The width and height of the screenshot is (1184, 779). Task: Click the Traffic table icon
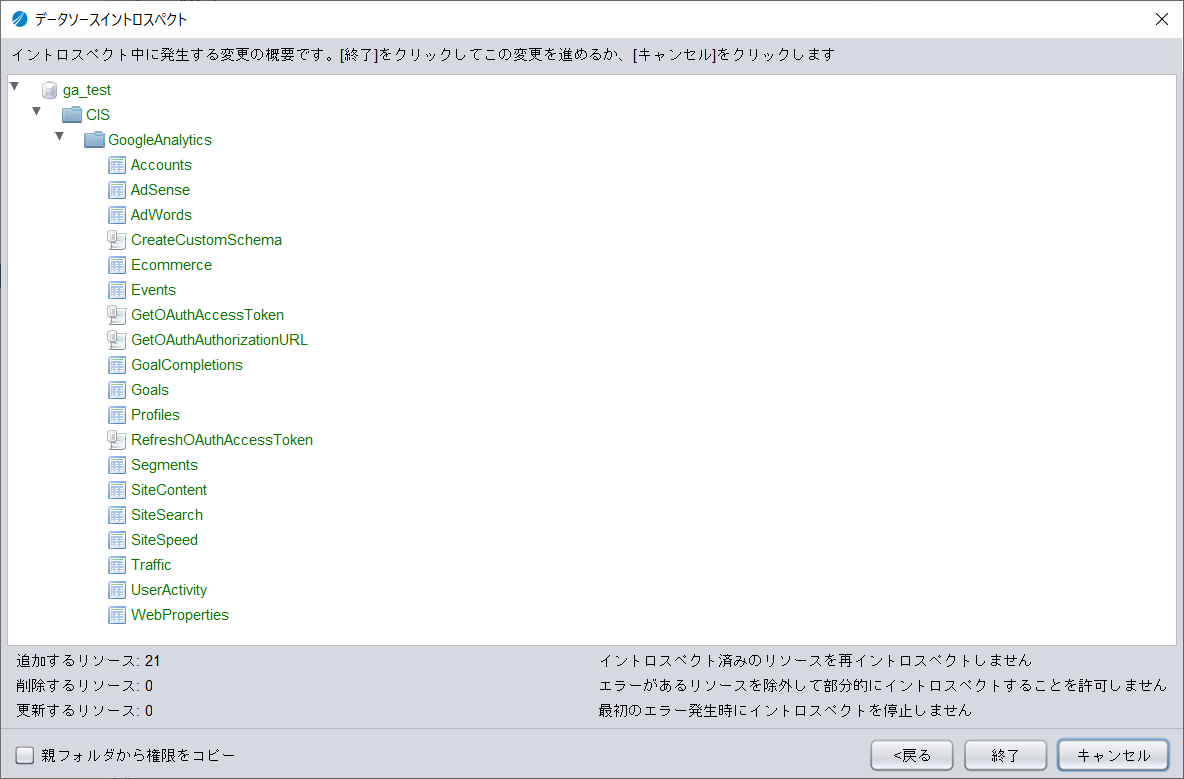(117, 565)
